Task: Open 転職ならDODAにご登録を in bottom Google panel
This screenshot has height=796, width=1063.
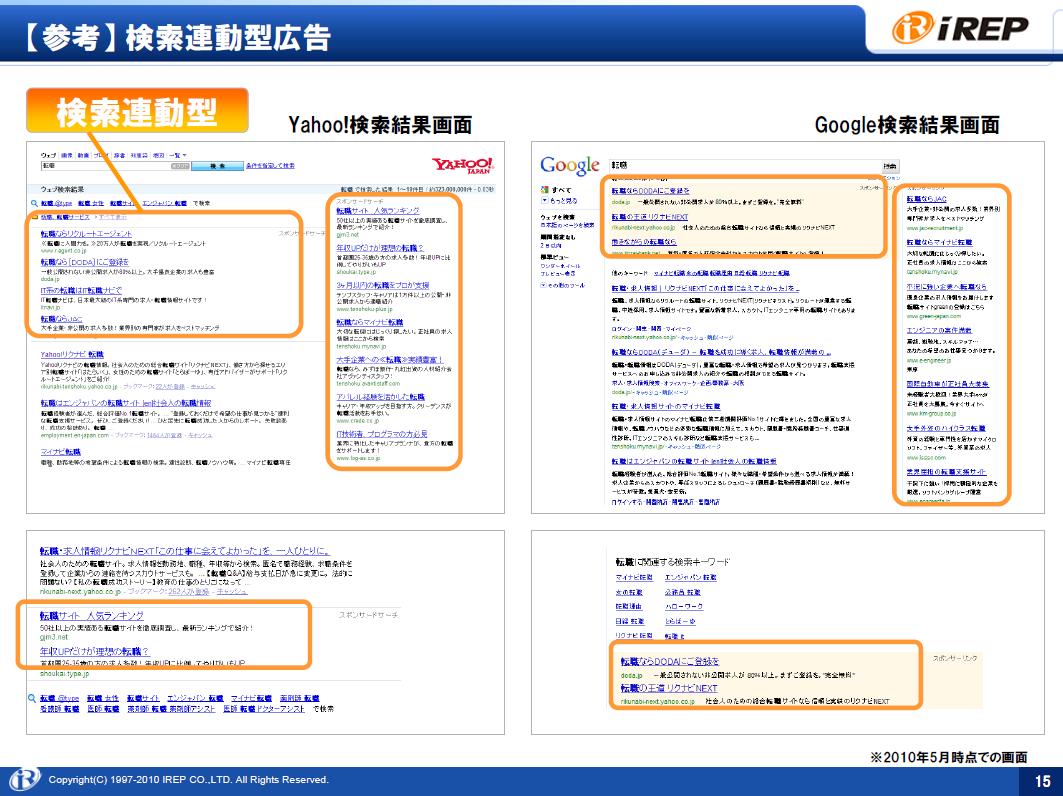Action: click(x=670, y=661)
